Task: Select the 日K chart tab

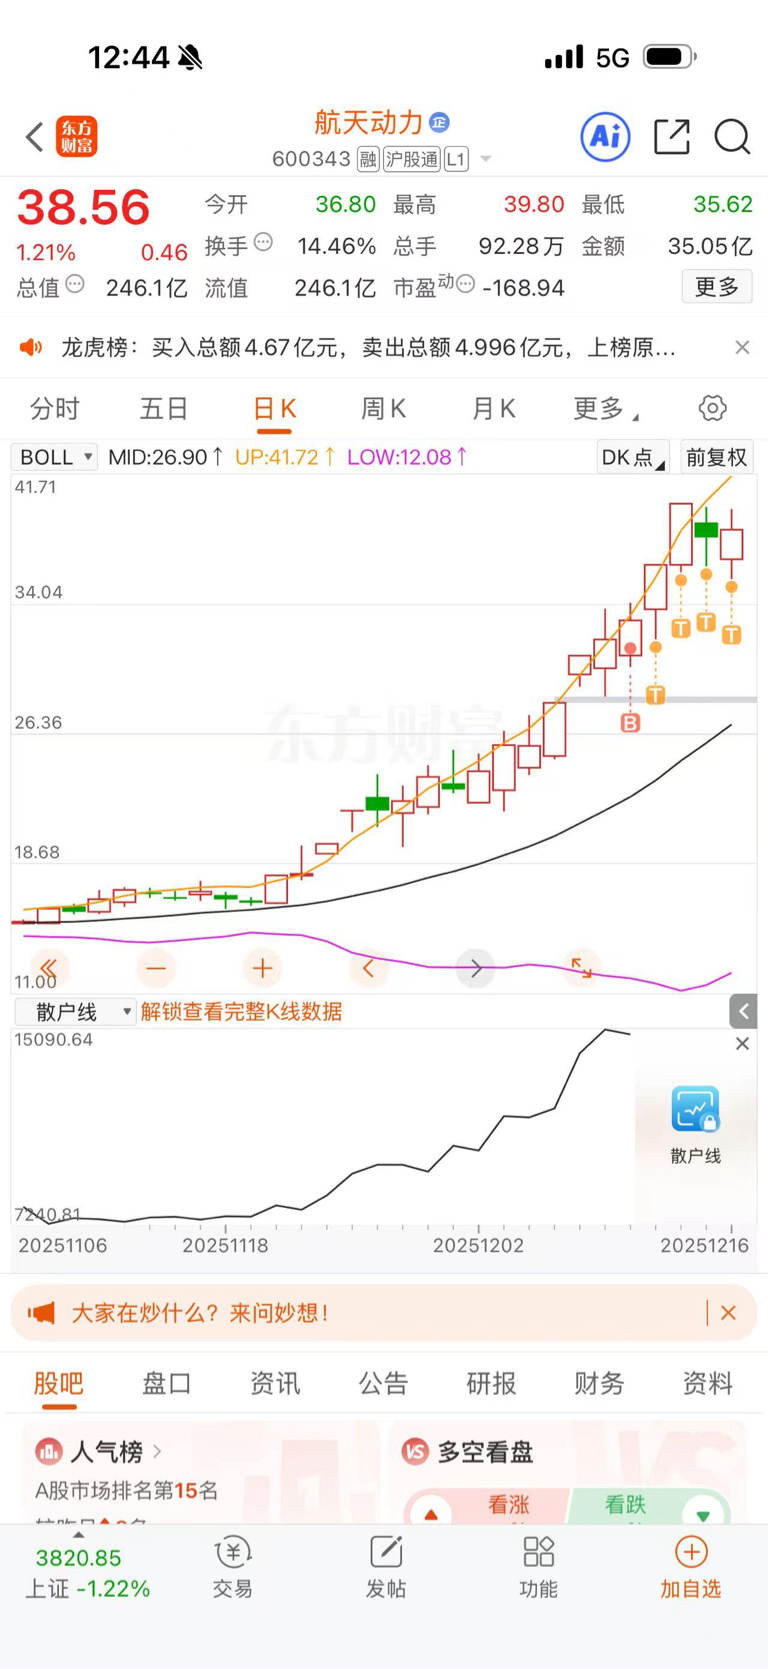Action: pos(274,409)
